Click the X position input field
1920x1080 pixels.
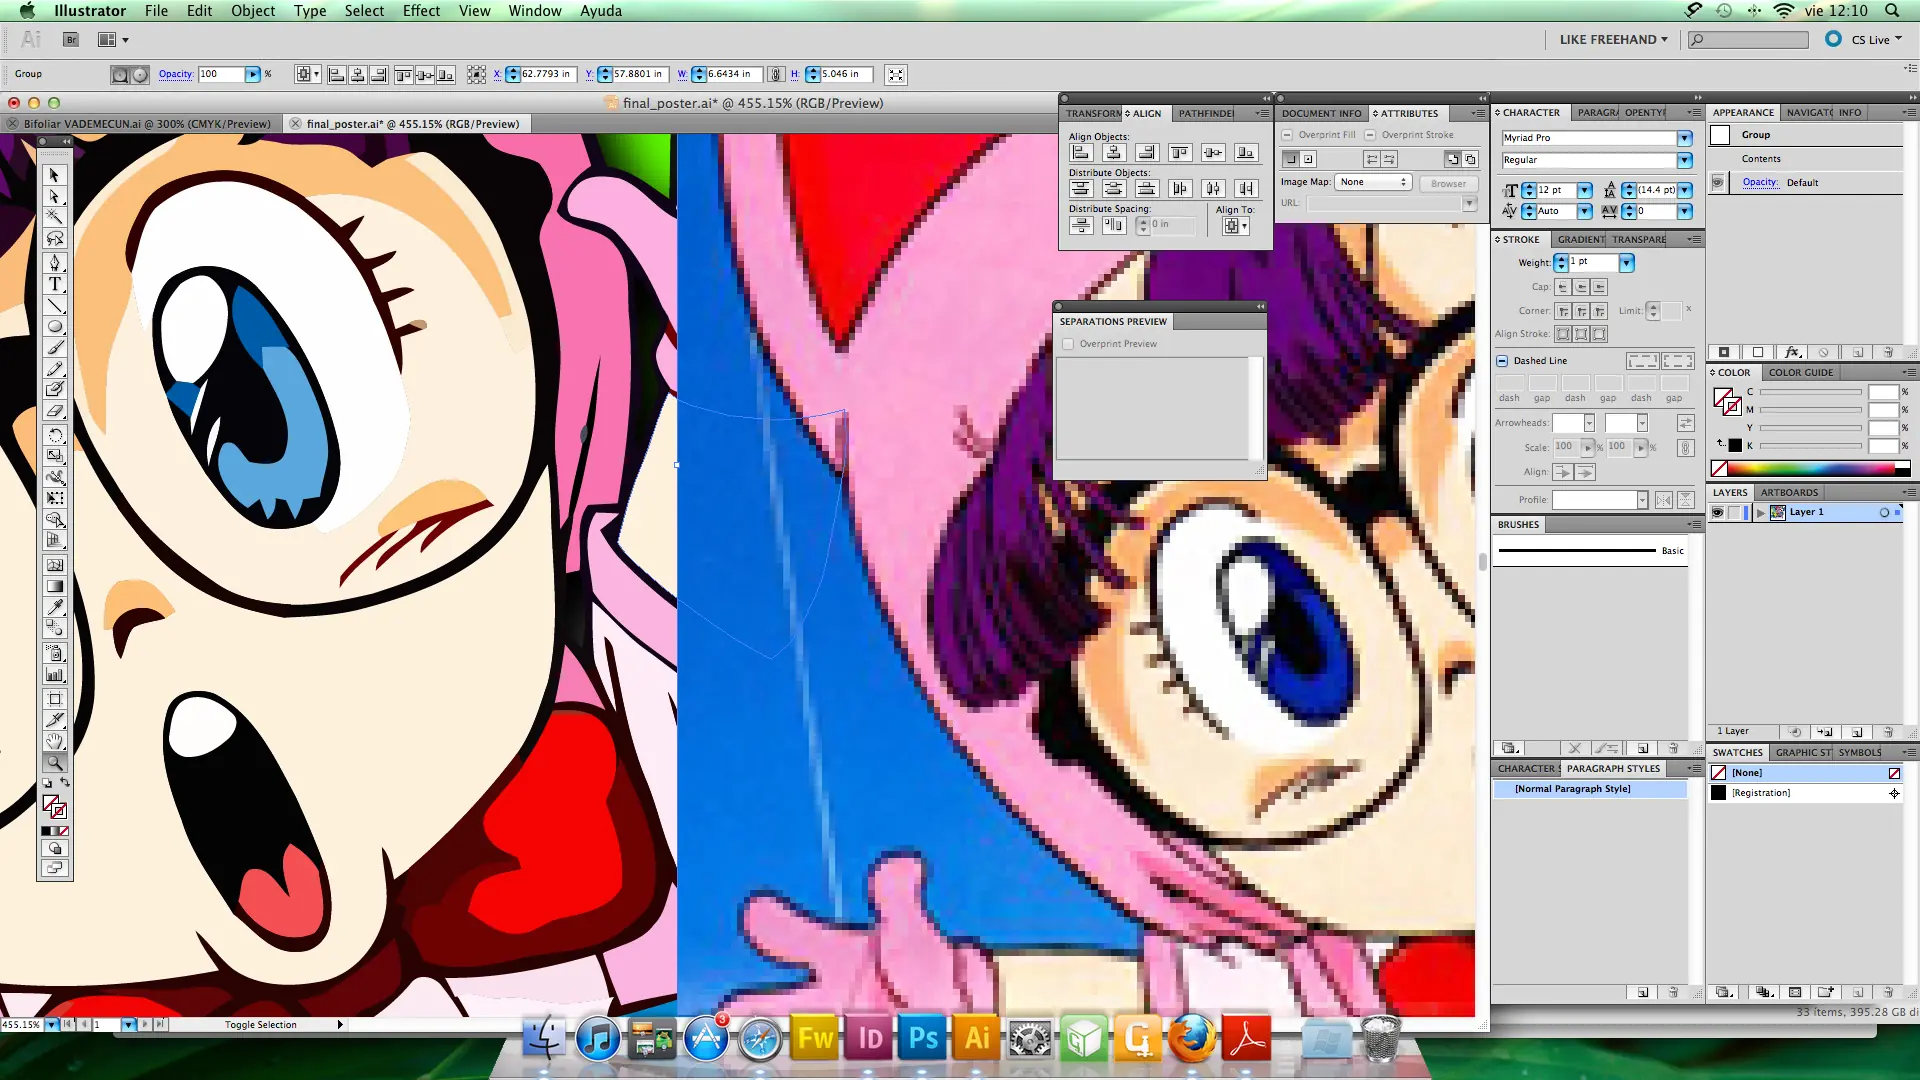pos(546,74)
